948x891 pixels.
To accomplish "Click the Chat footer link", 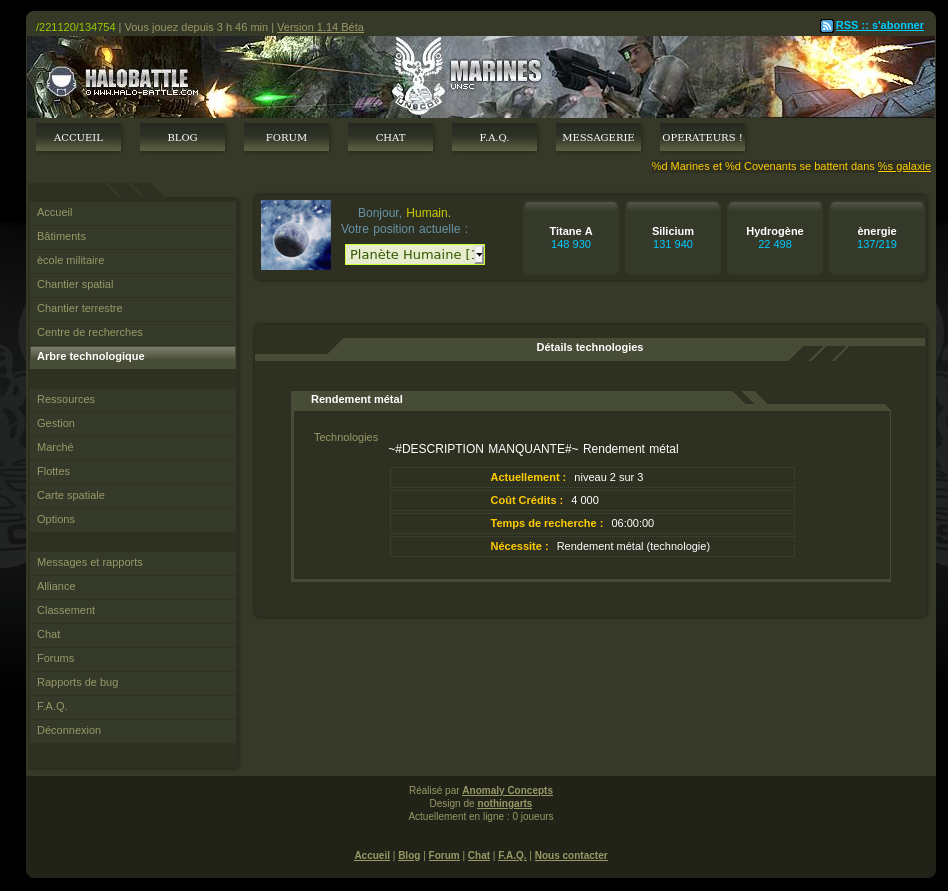I will (x=479, y=856).
